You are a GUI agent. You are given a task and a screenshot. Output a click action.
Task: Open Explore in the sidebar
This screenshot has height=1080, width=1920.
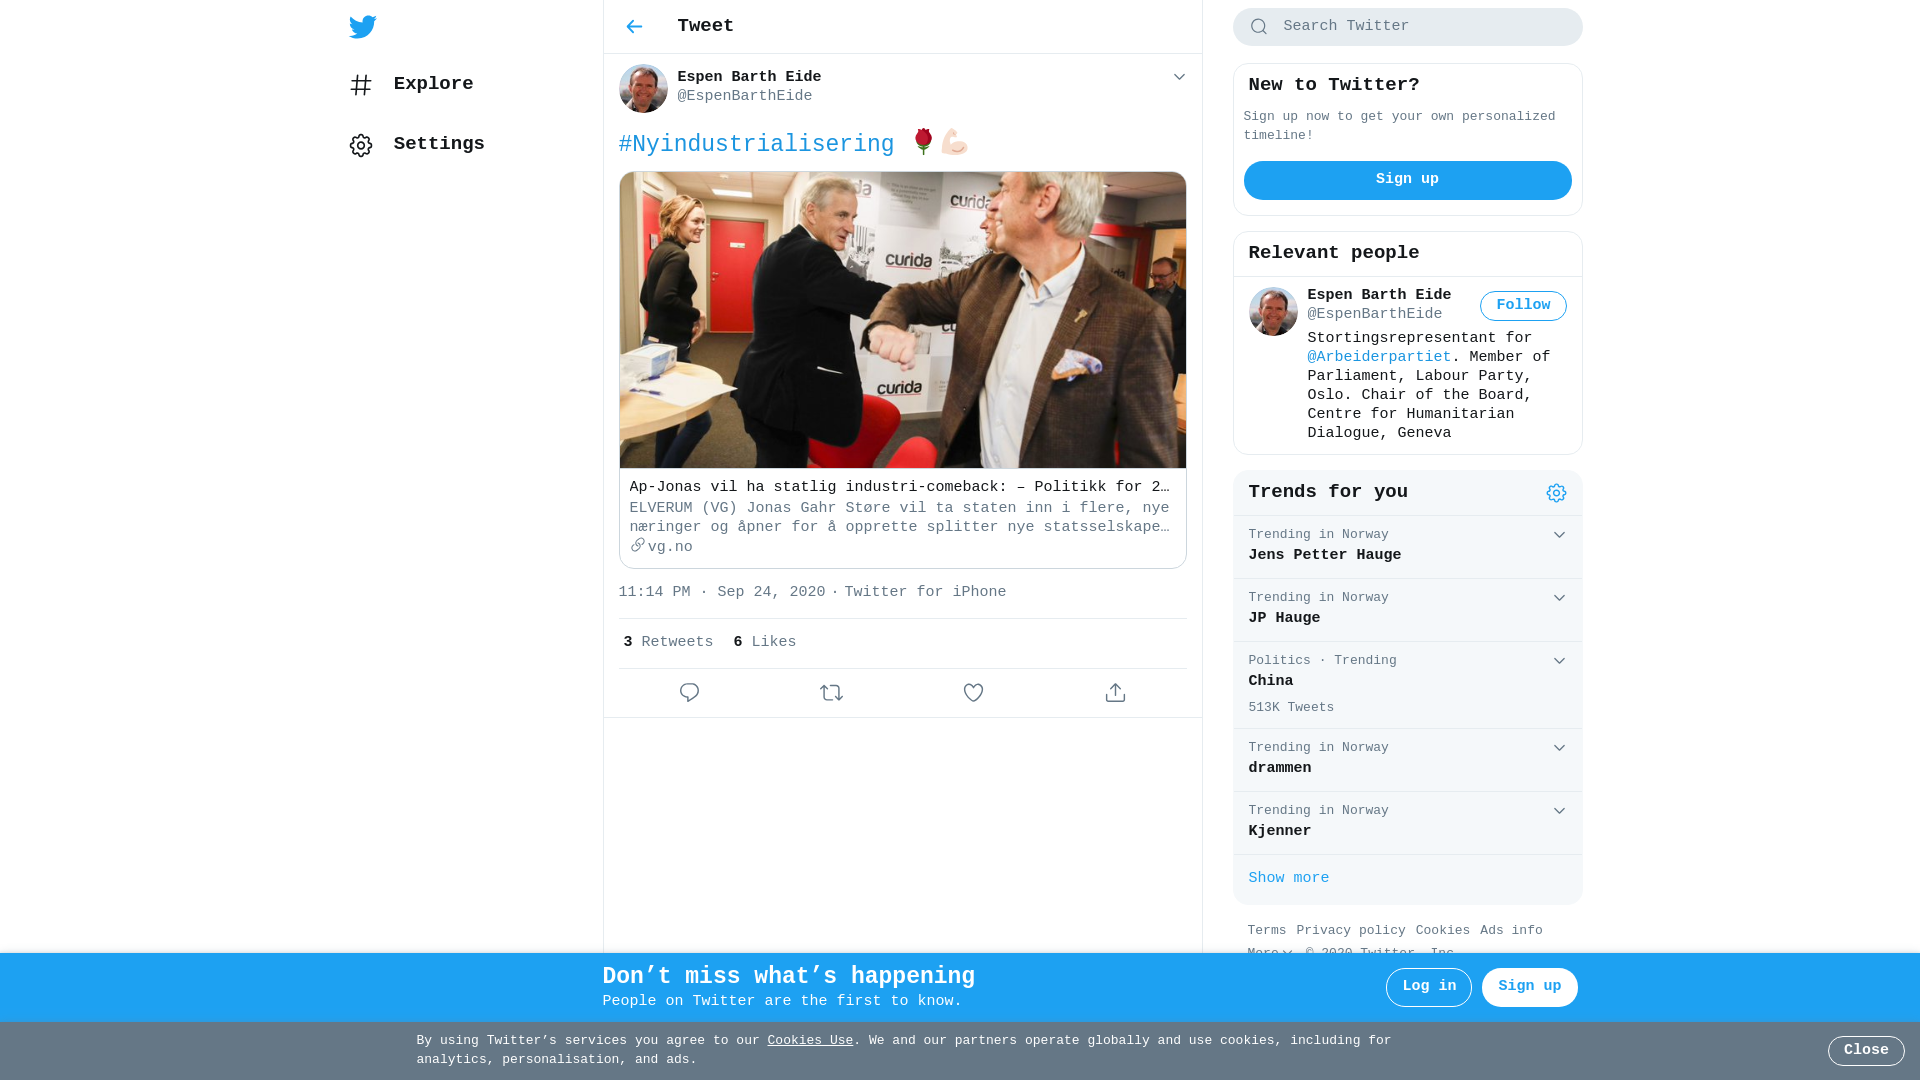click(411, 85)
